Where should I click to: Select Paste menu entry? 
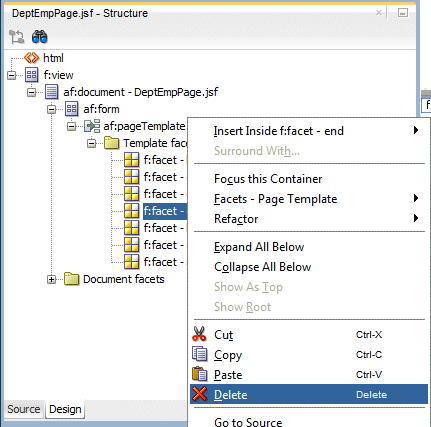(309, 374)
